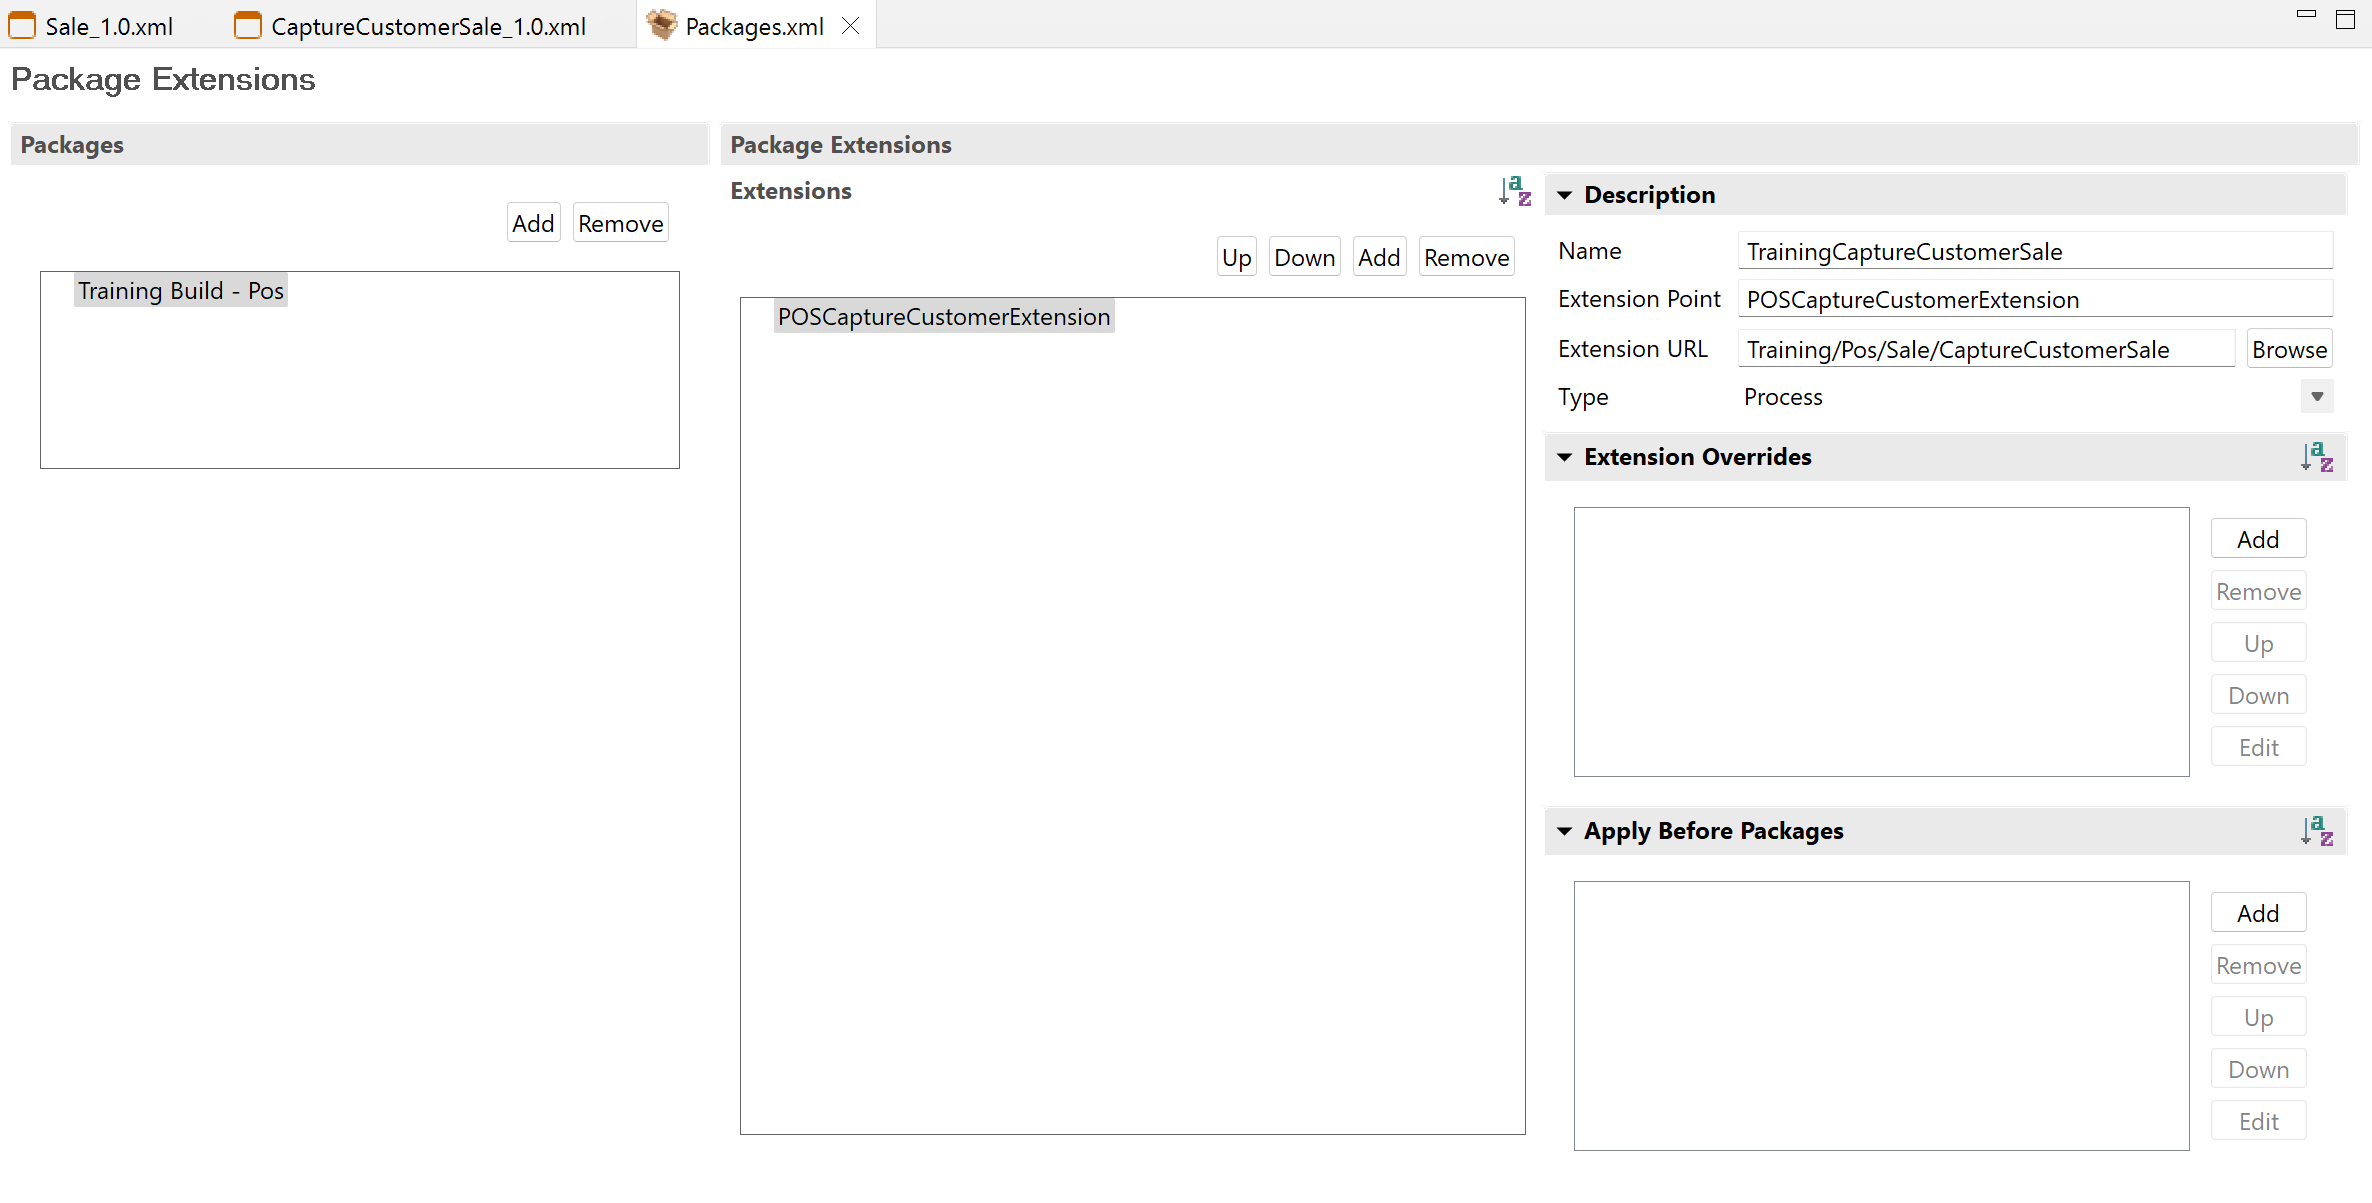Collapse the Description section
The height and width of the screenshot is (1203, 2372).
[1565, 195]
